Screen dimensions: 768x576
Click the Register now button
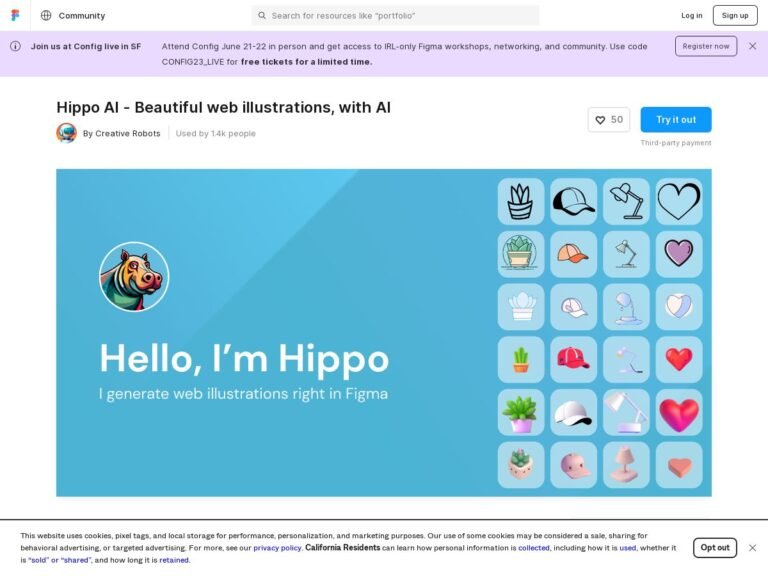(706, 46)
